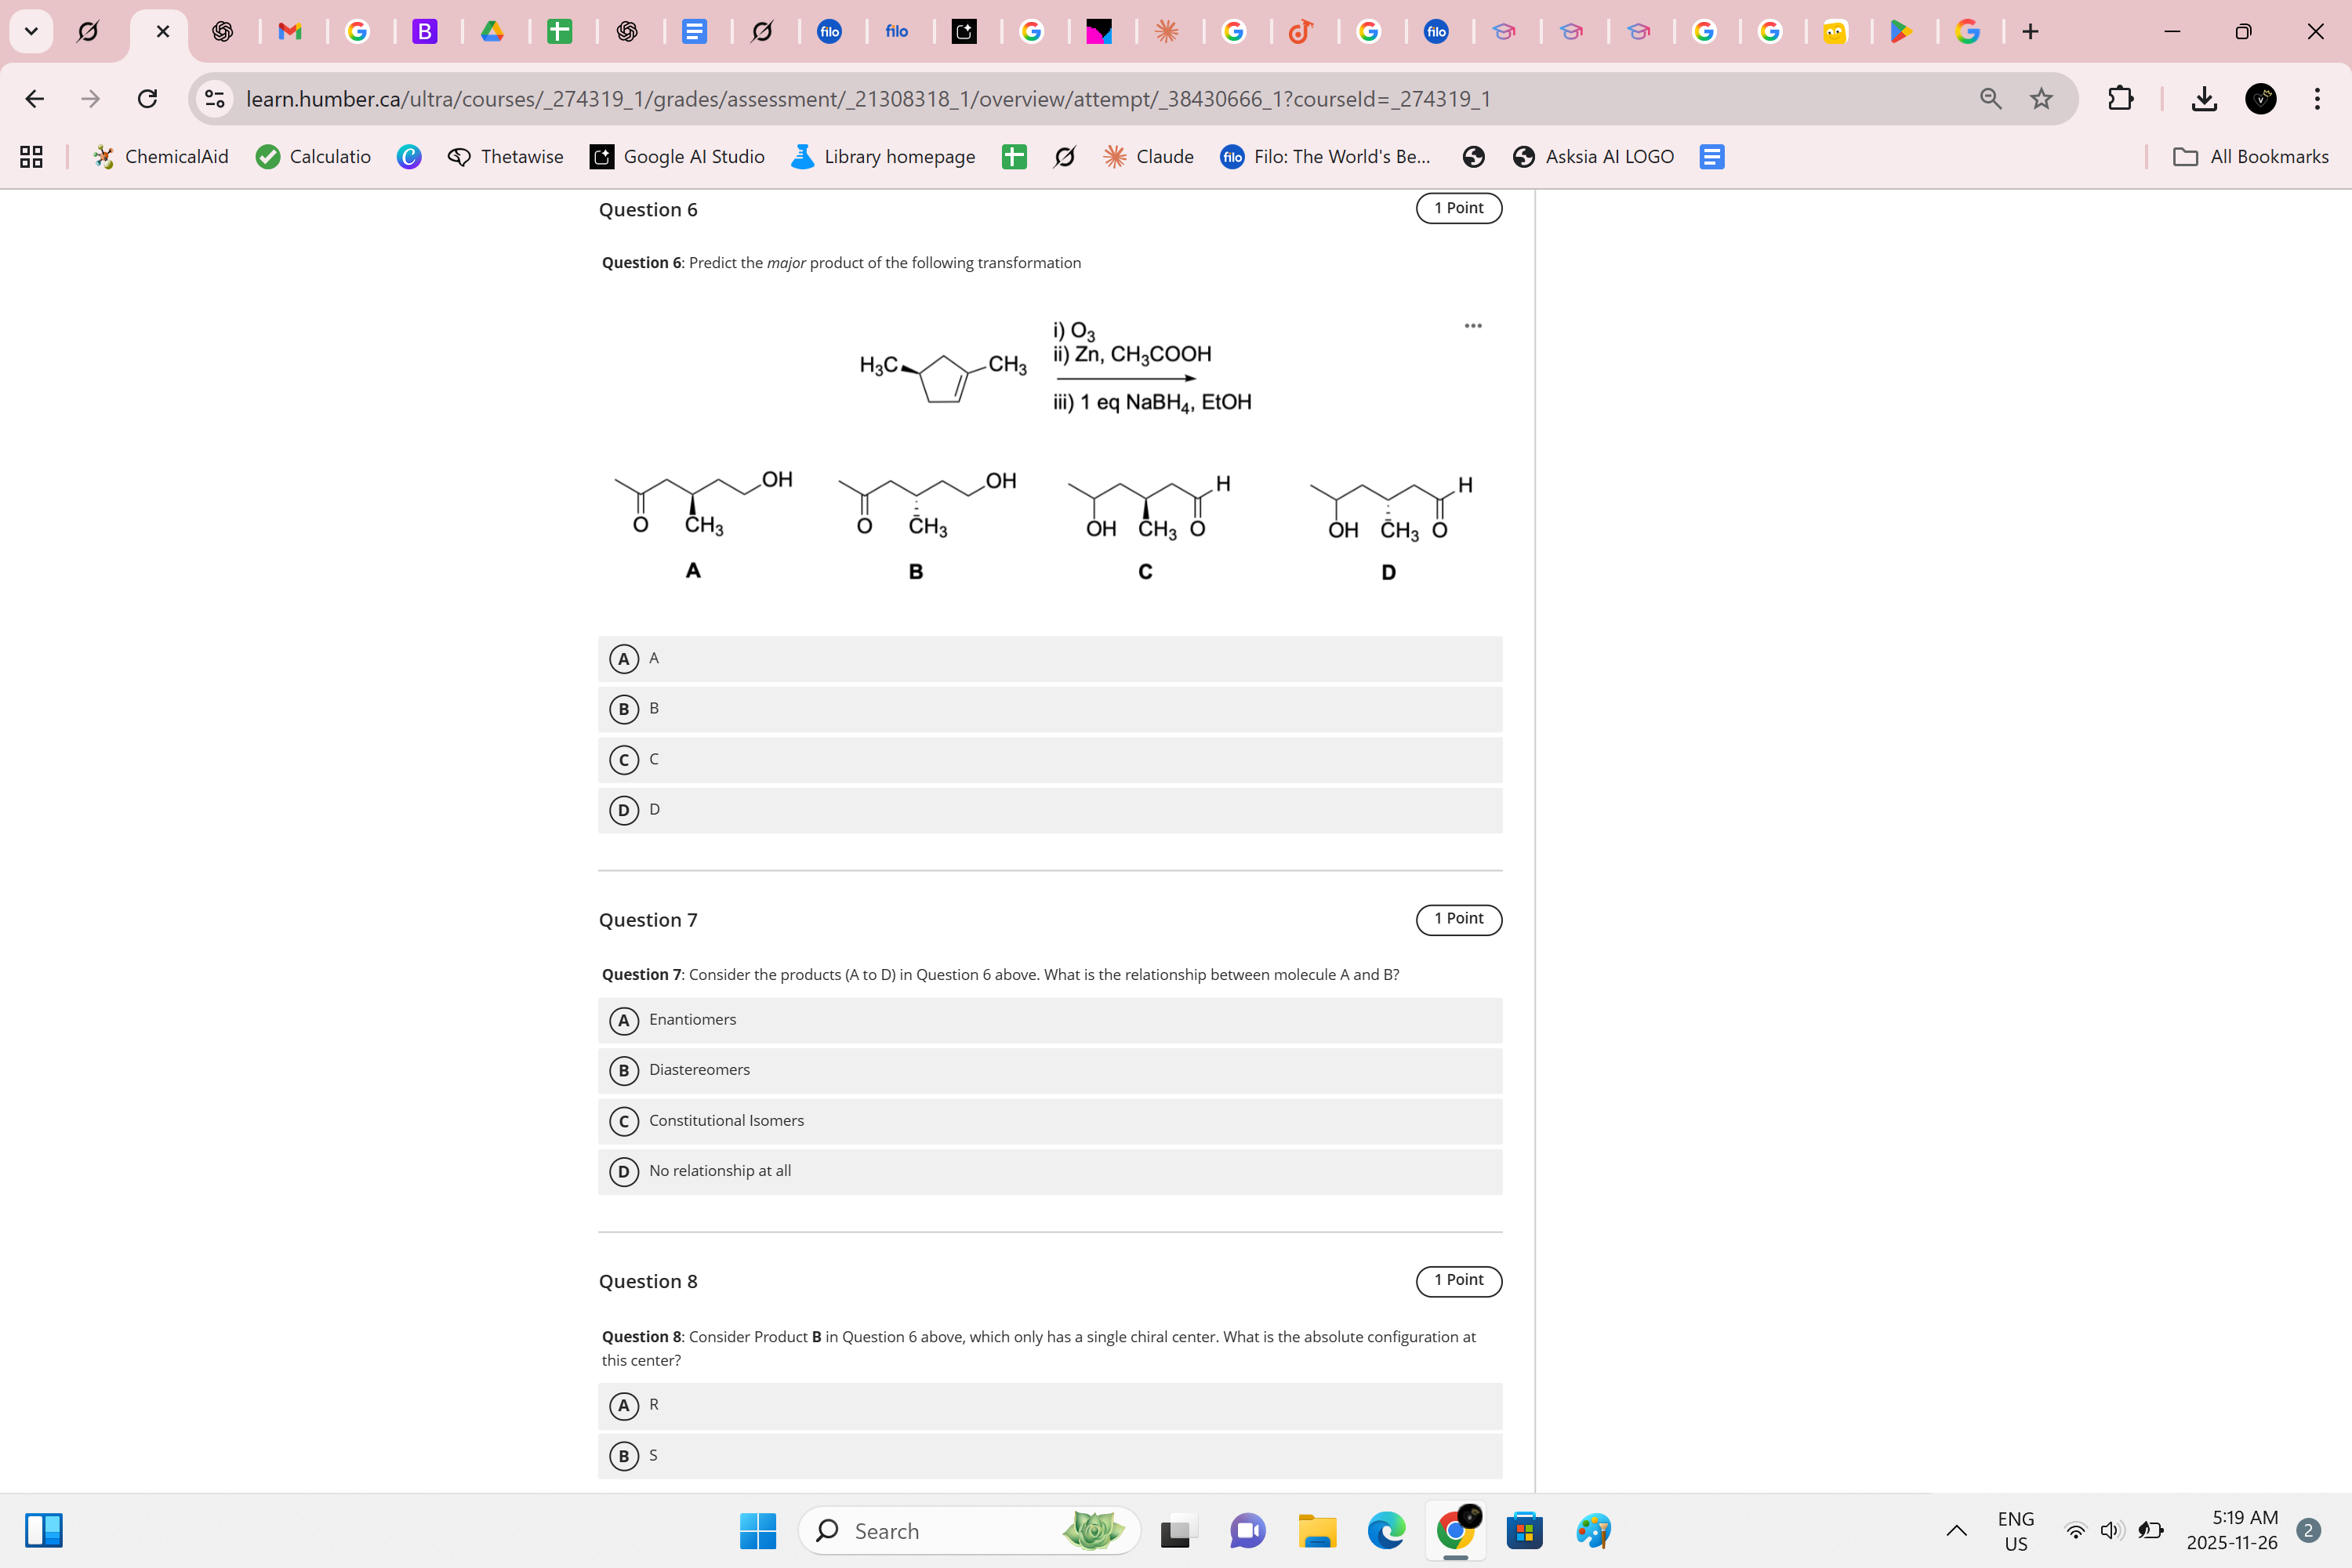Viewport: 2352px width, 1568px height.
Task: Launch Microsoft Teams from the taskbar
Action: pos(1247,1531)
